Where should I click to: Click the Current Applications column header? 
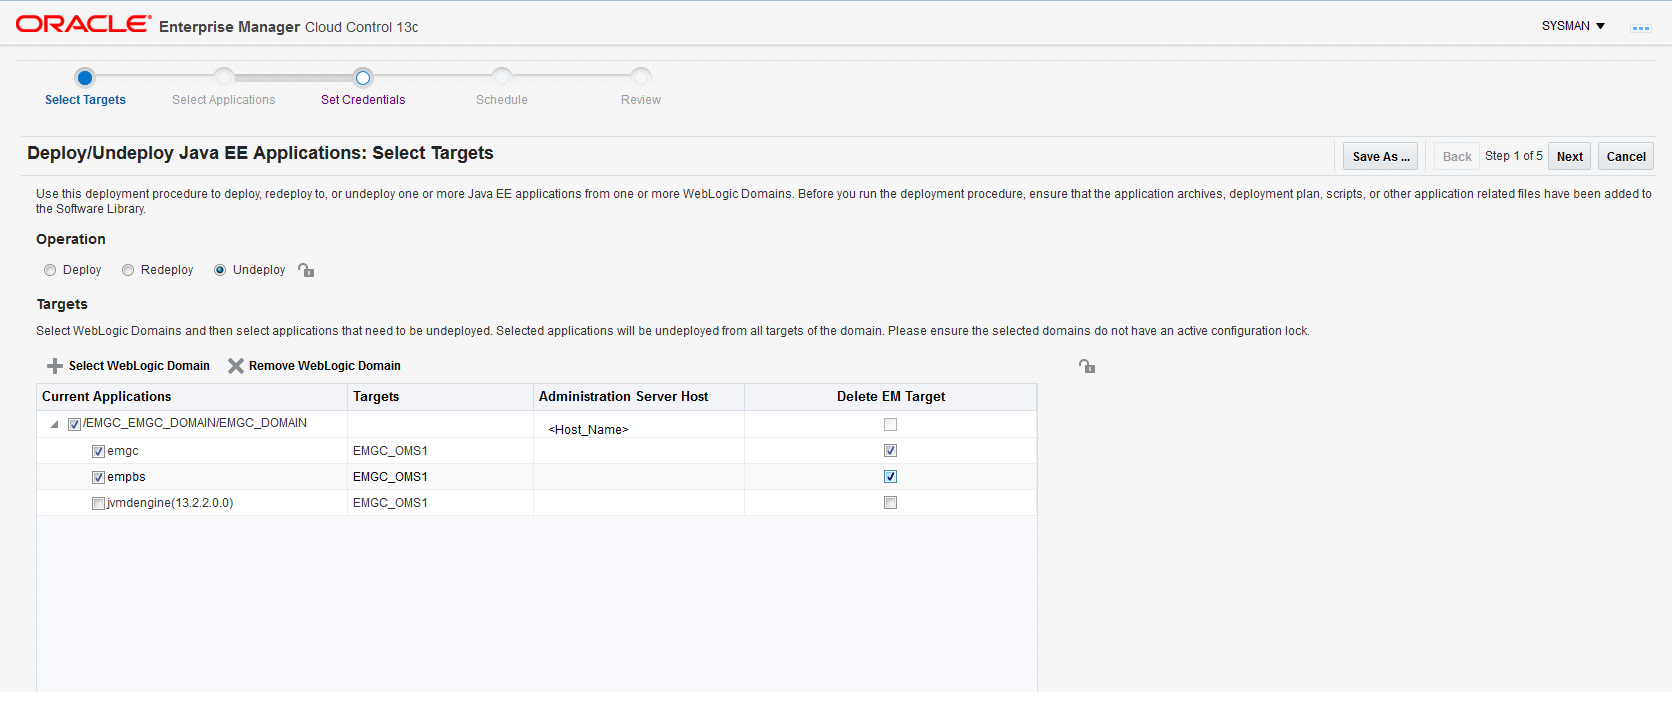click(192, 397)
